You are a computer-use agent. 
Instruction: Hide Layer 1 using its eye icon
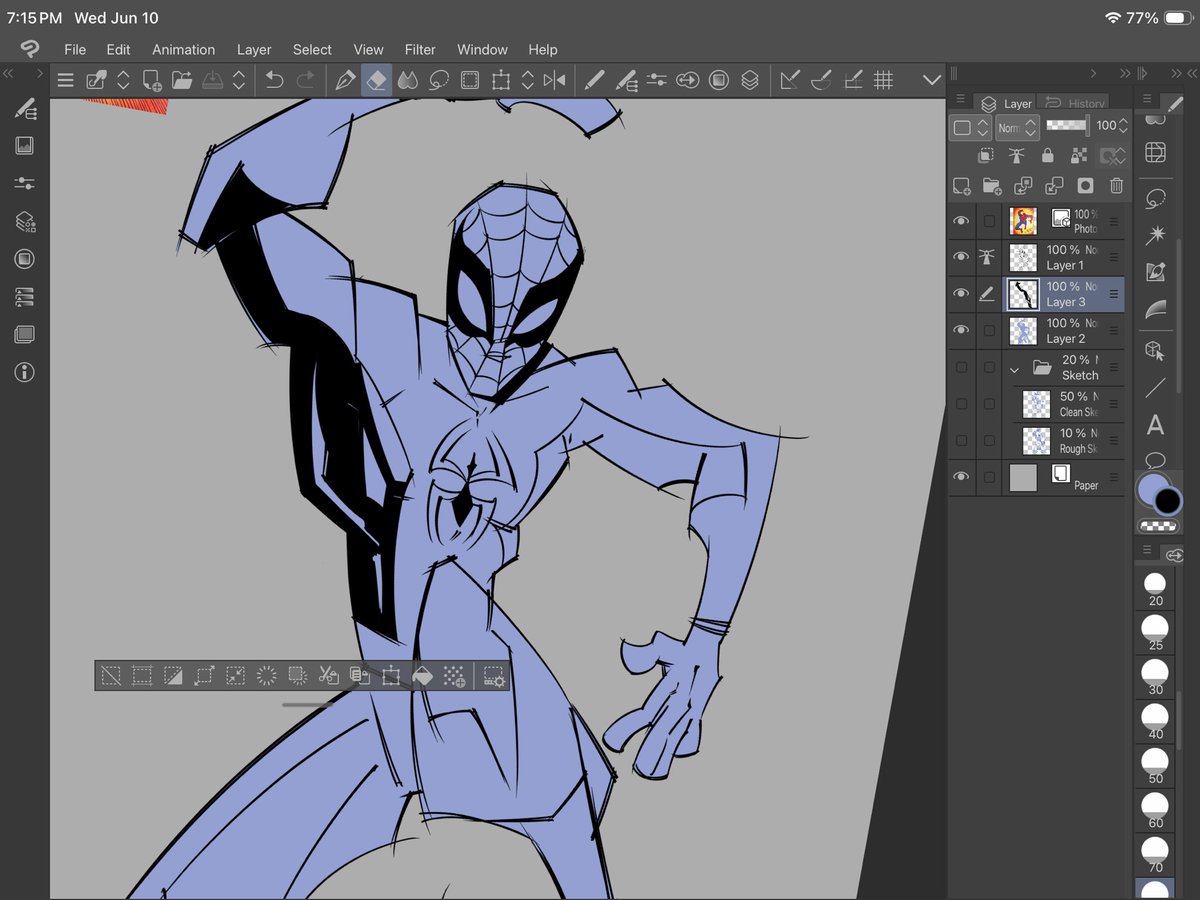[961, 257]
